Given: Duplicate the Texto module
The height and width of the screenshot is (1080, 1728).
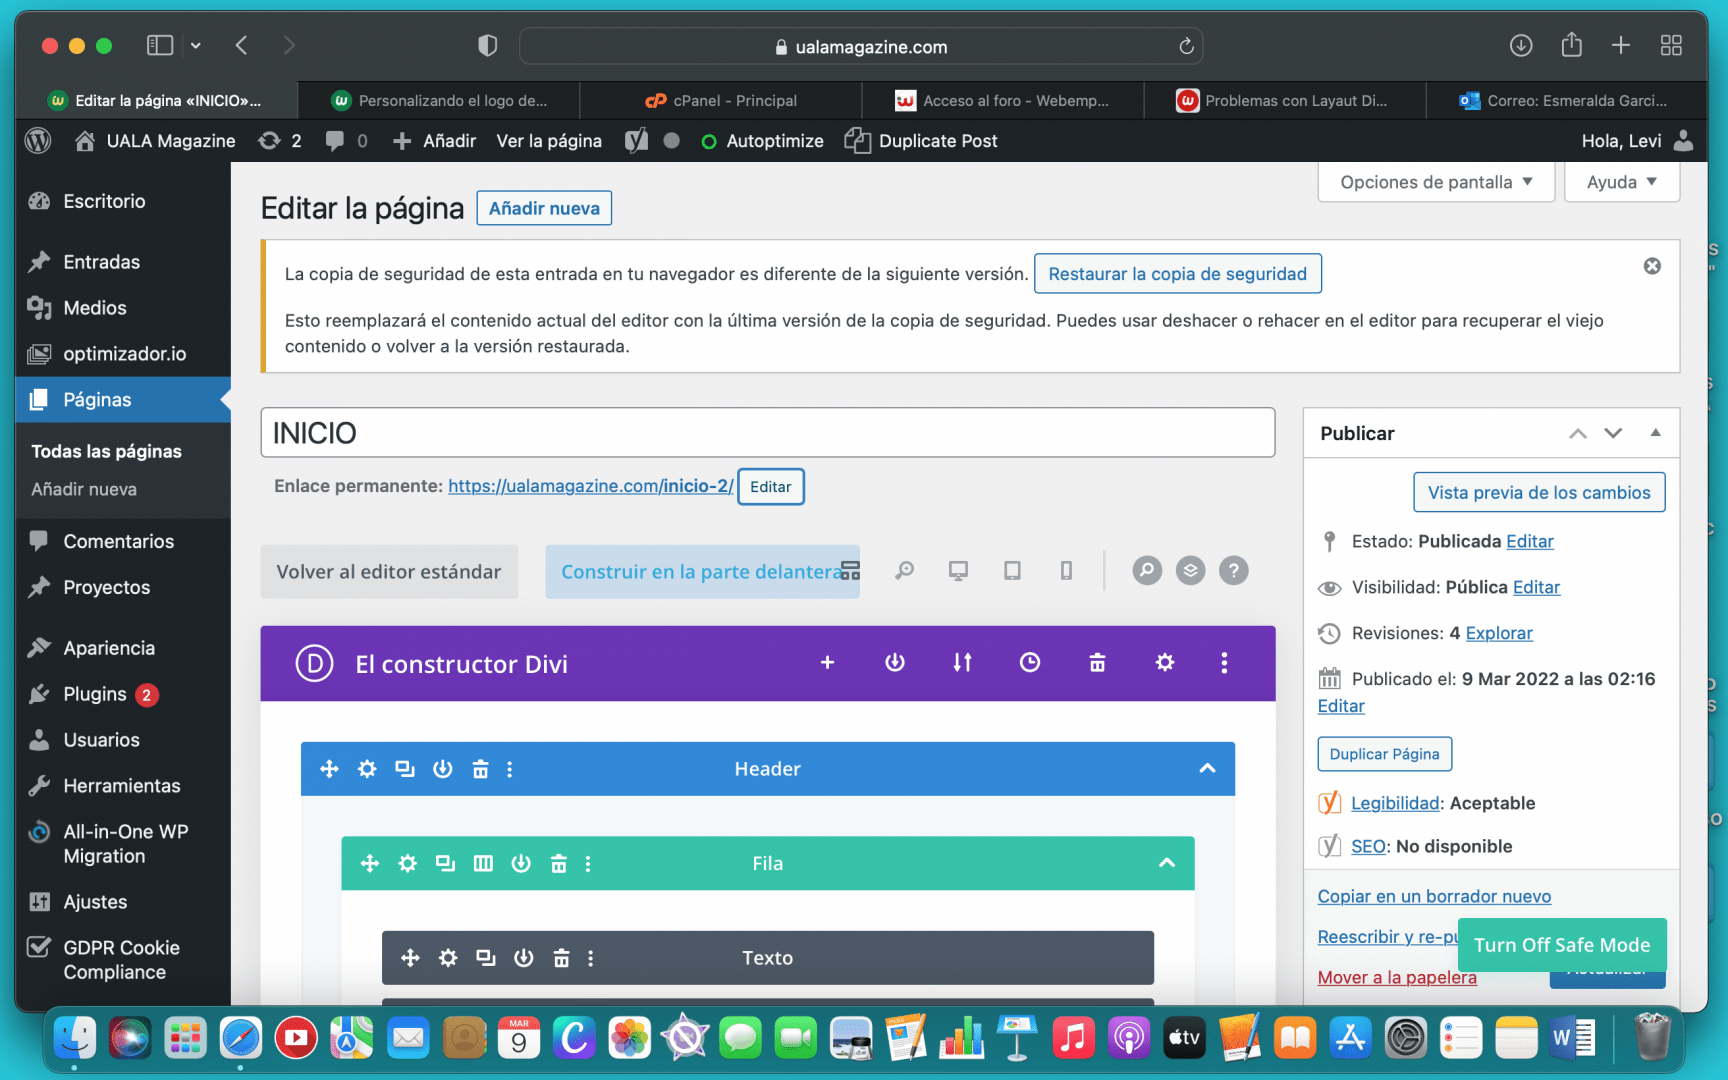Looking at the screenshot, I should [x=486, y=958].
